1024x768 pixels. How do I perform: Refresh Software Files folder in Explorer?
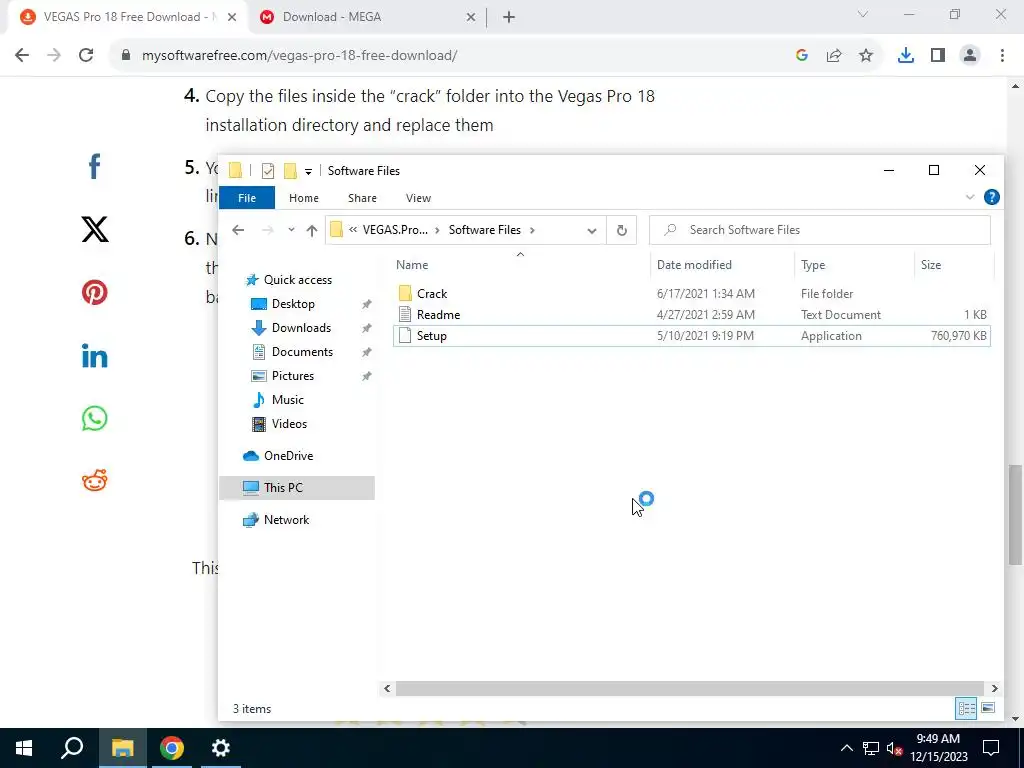point(622,230)
